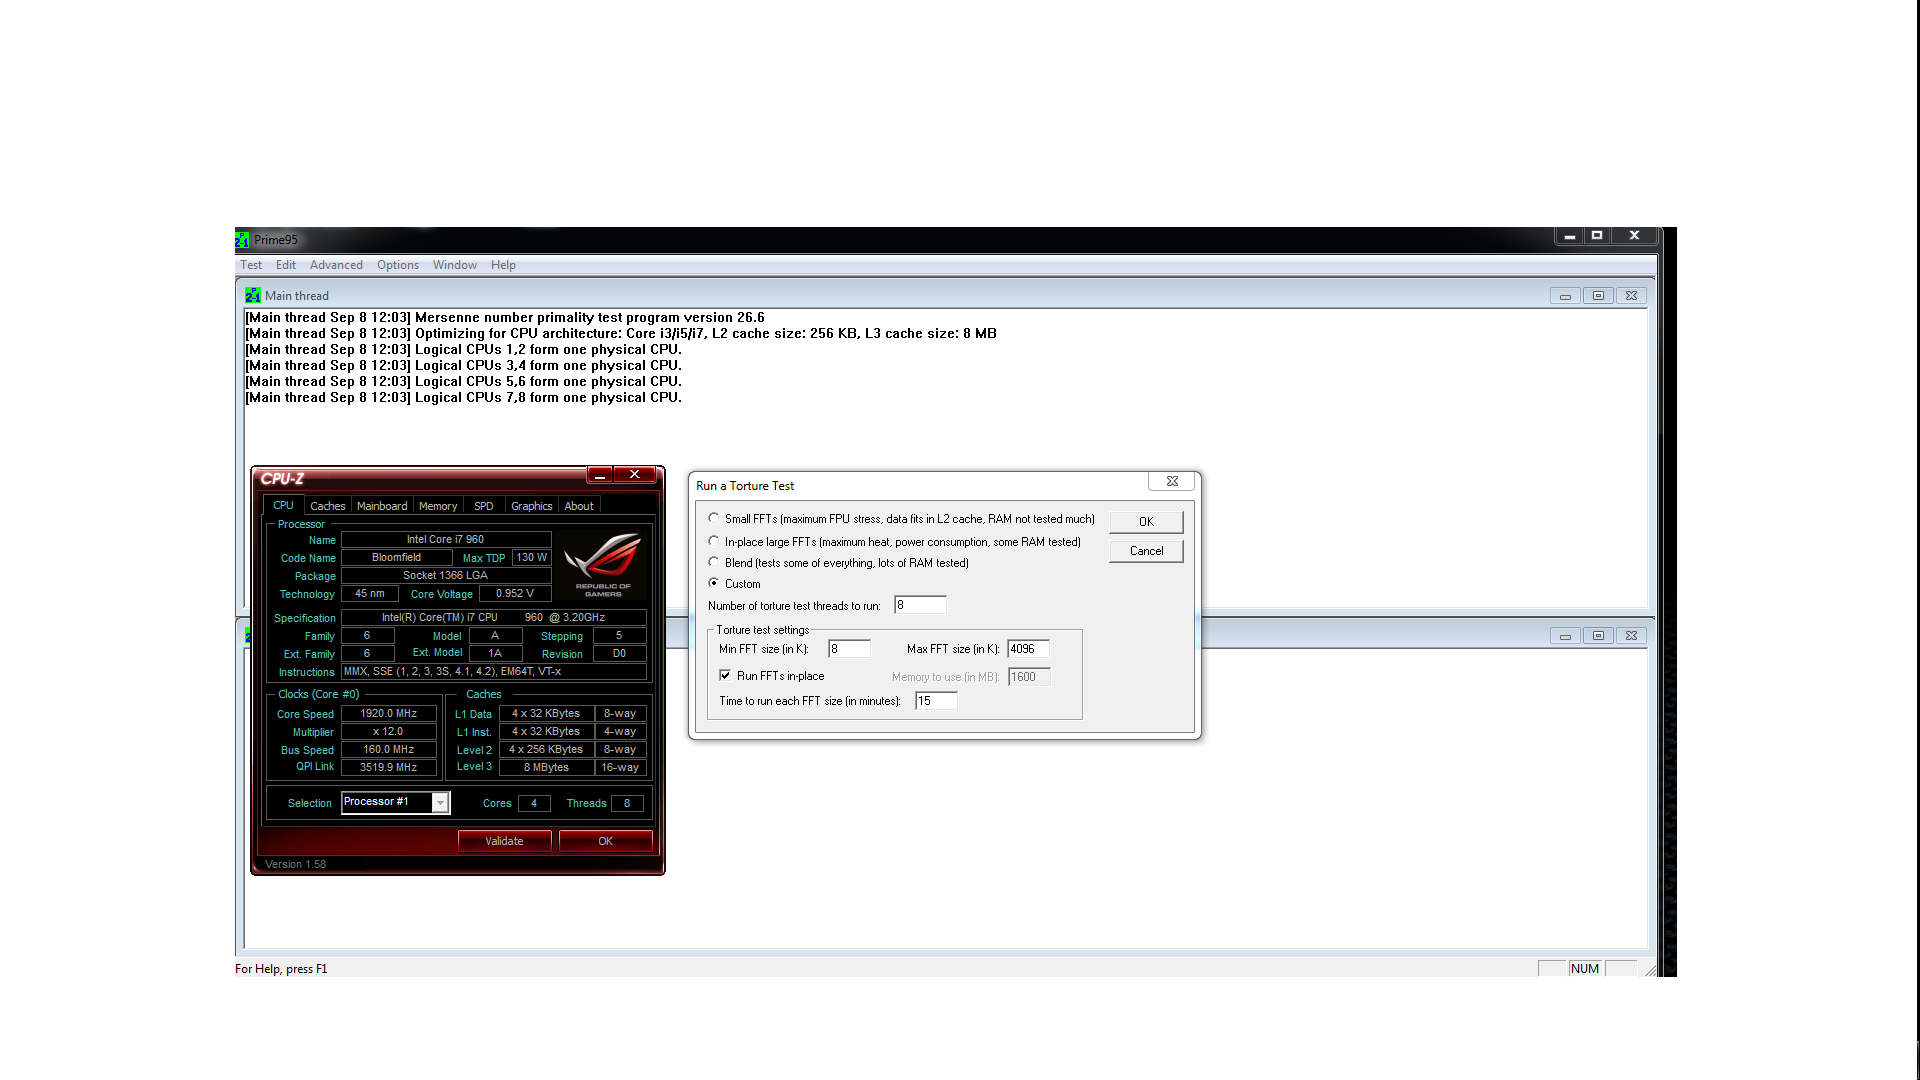
Task: Switch to the SPD tab
Action: click(x=483, y=506)
